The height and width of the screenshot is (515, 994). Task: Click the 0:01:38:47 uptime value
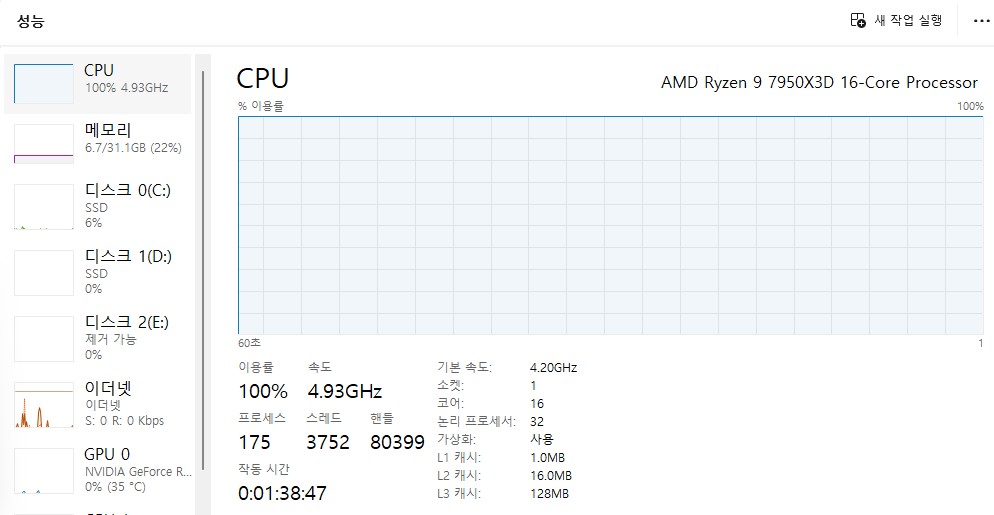[283, 493]
